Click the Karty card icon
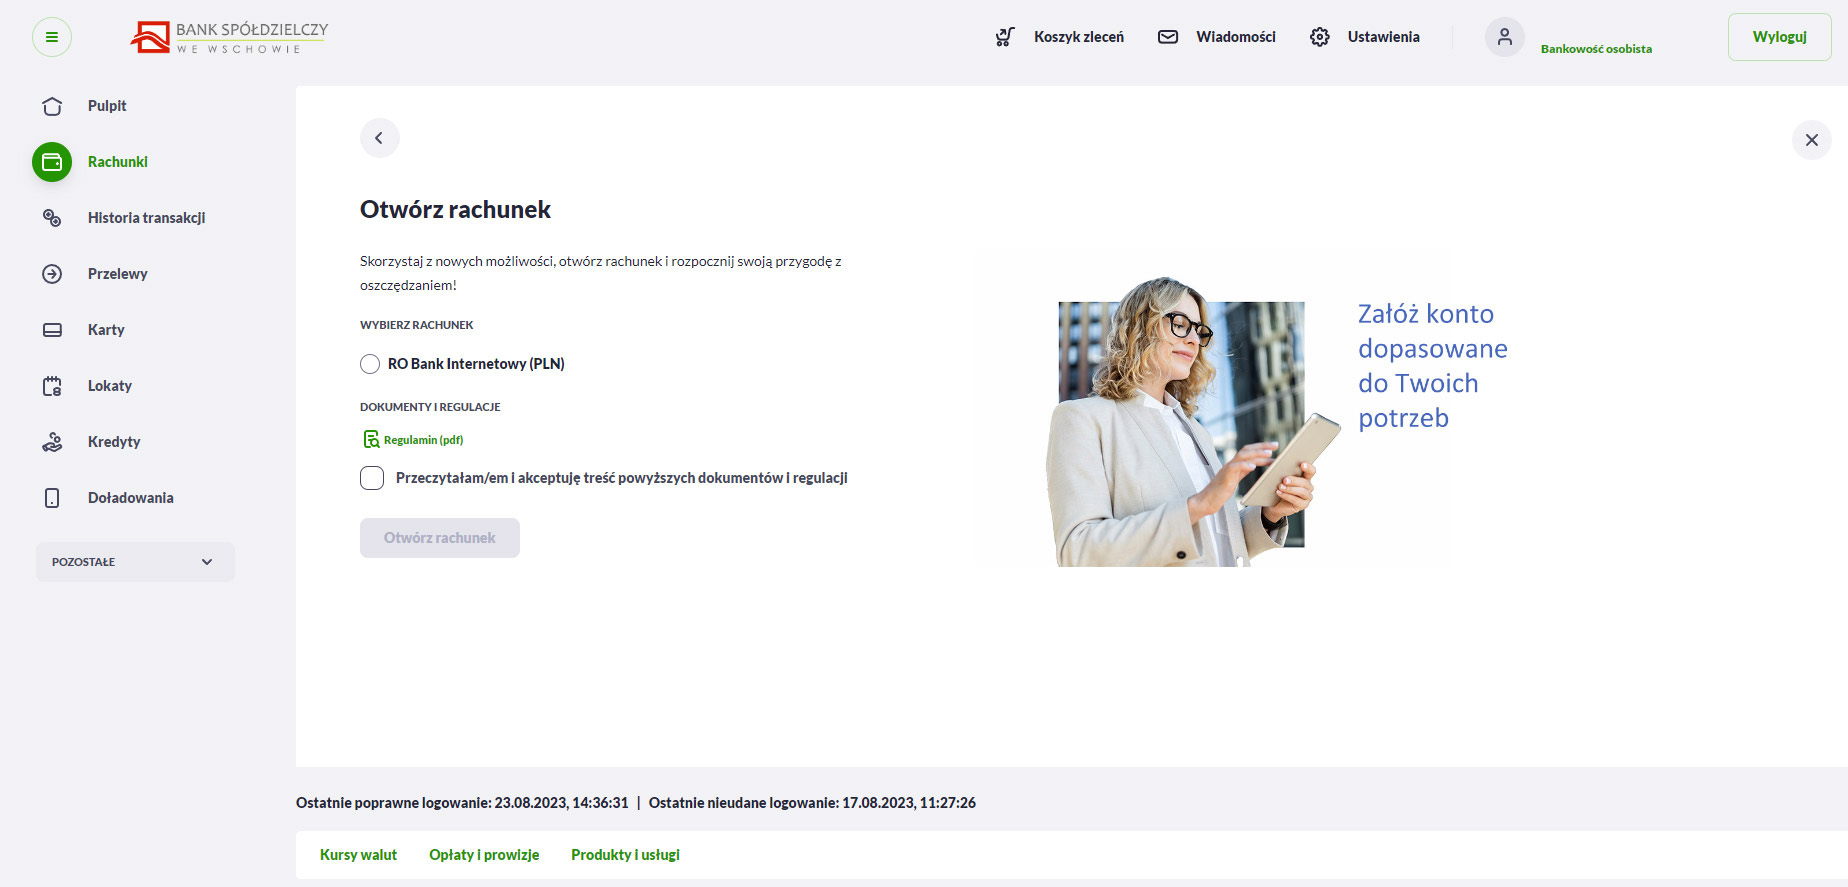 click(x=52, y=330)
